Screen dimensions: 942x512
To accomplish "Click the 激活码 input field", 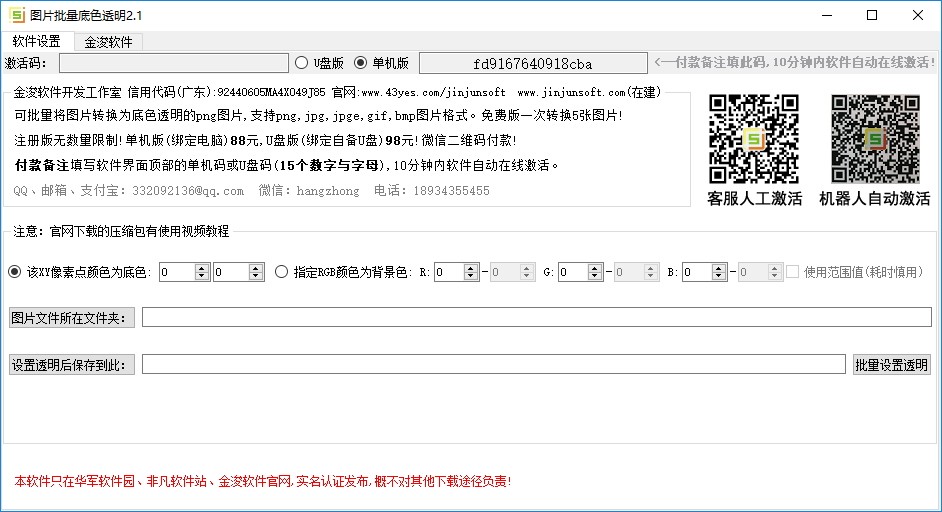I will click(174, 63).
